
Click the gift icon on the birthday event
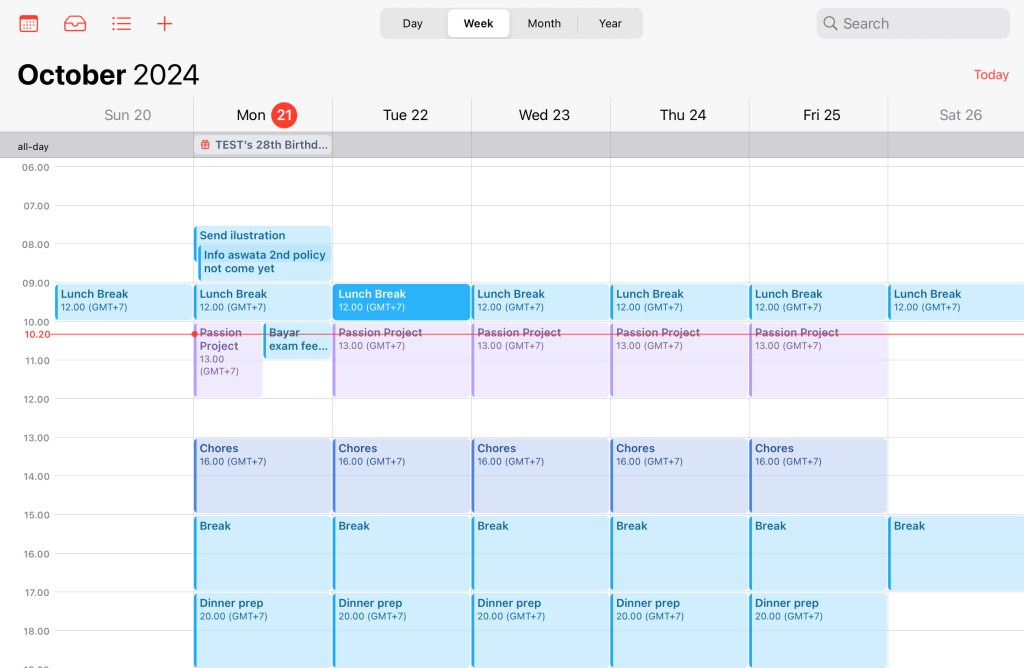[x=205, y=145]
